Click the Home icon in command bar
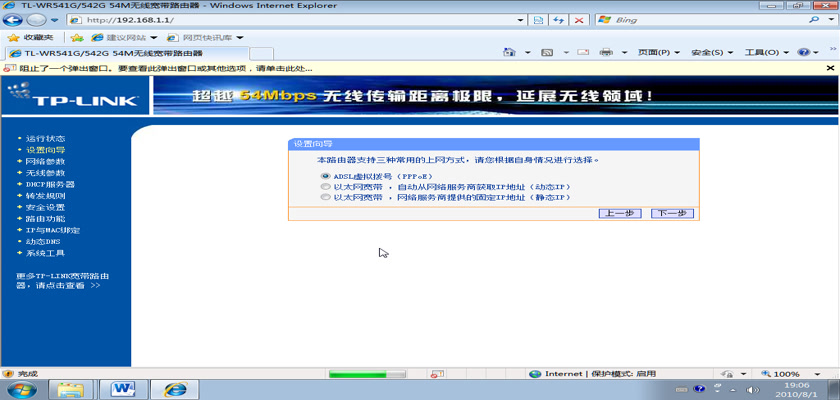 coord(511,52)
